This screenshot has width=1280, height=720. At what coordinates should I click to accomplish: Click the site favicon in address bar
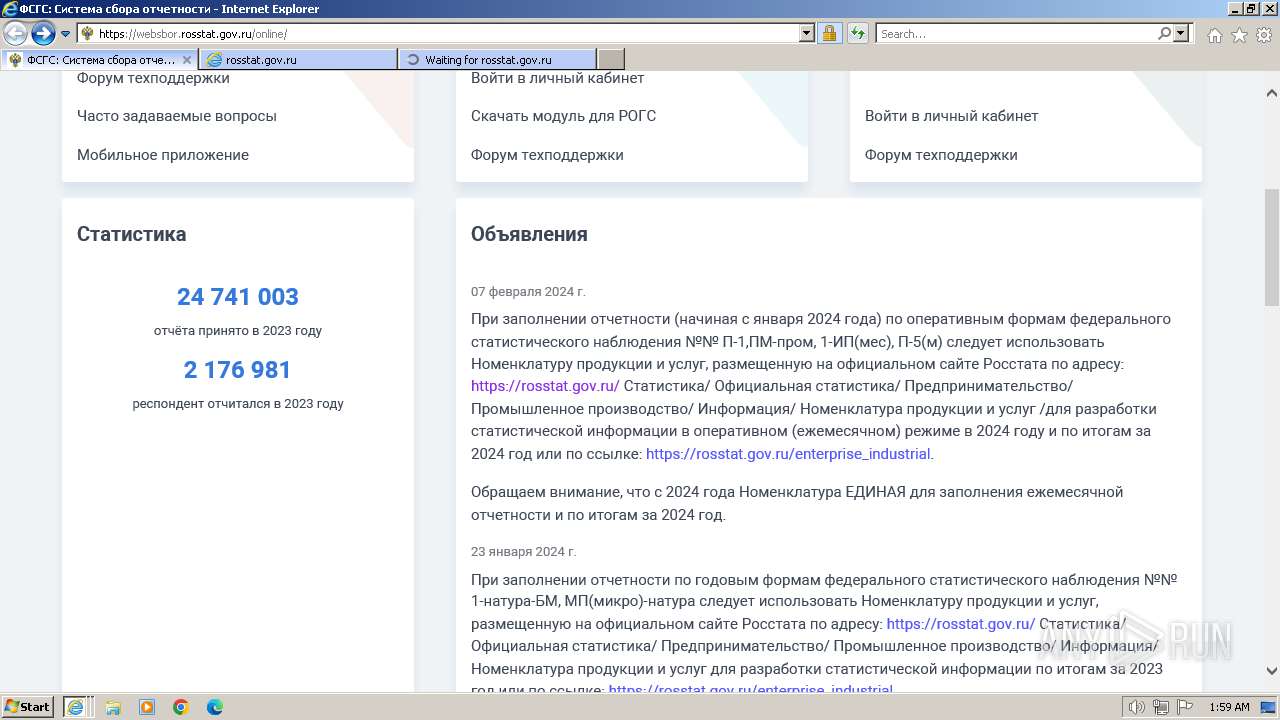click(x=87, y=34)
